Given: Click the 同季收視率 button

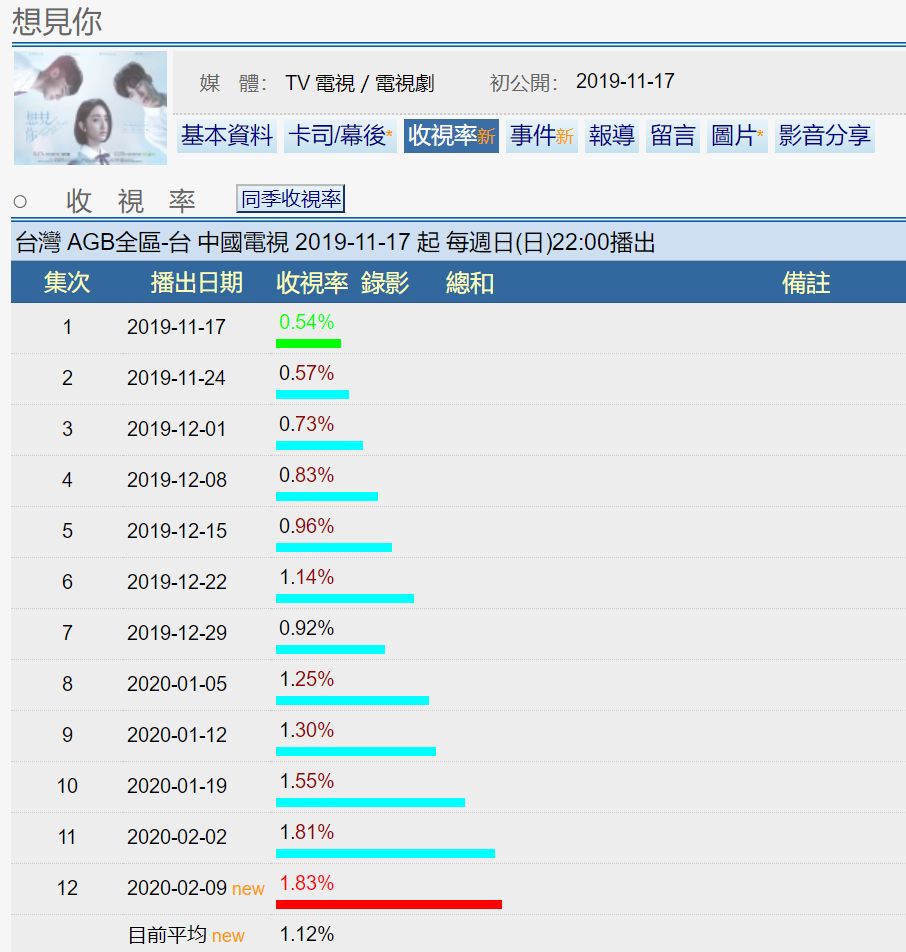Looking at the screenshot, I should (292, 198).
